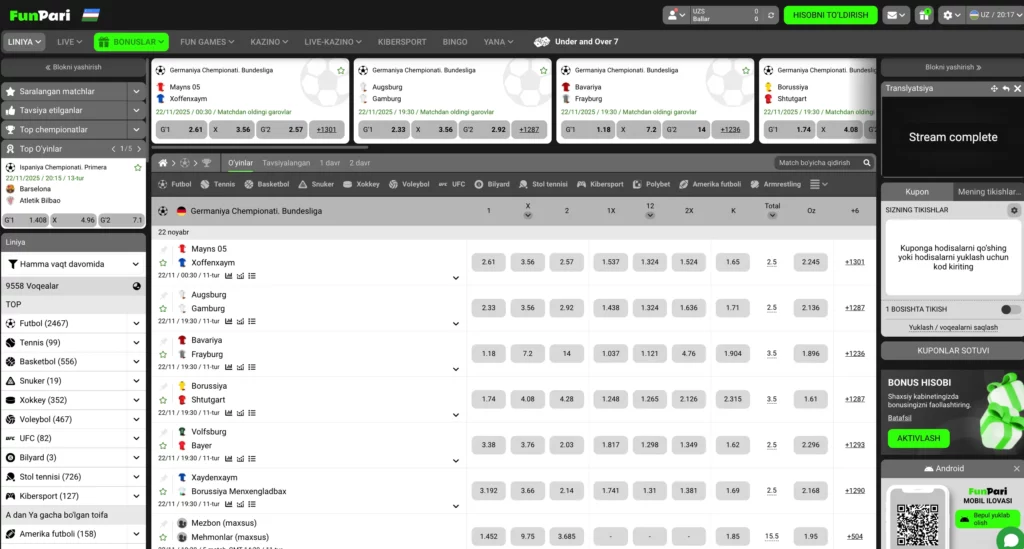This screenshot has height=549, width=1024.
Task: Open the messages envelope icon
Action: (896, 15)
